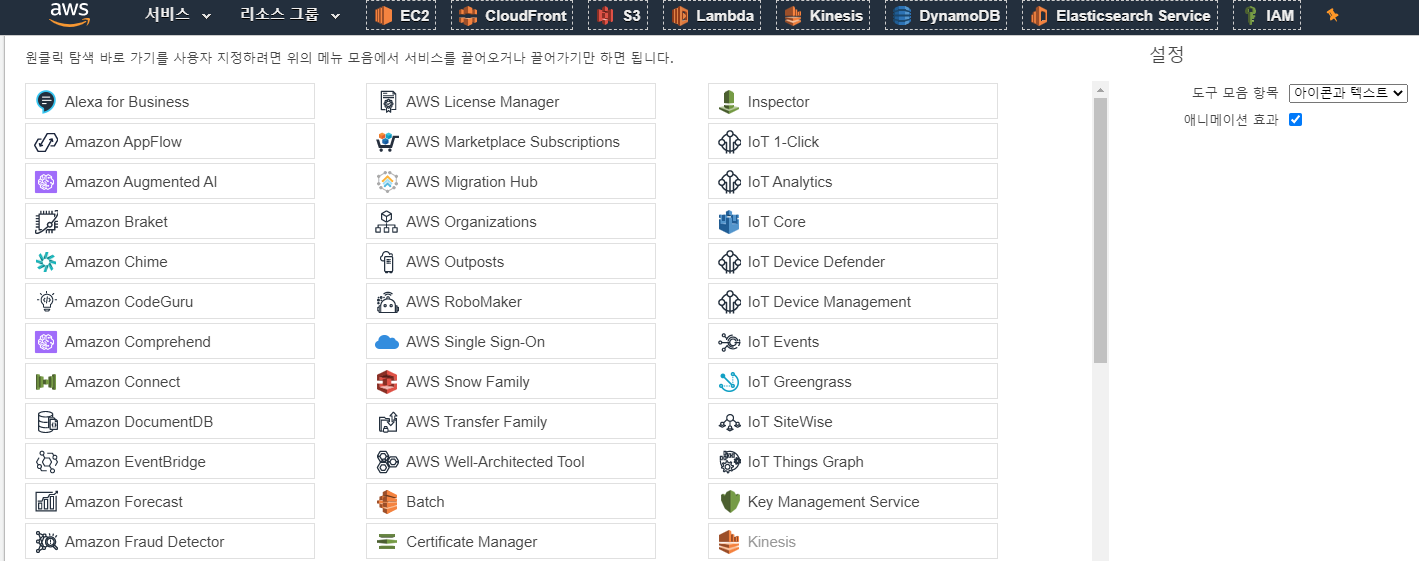Open Elasticsearch Service toolbar shortcut
Screen dimensions: 1419x561
click(1120, 15)
